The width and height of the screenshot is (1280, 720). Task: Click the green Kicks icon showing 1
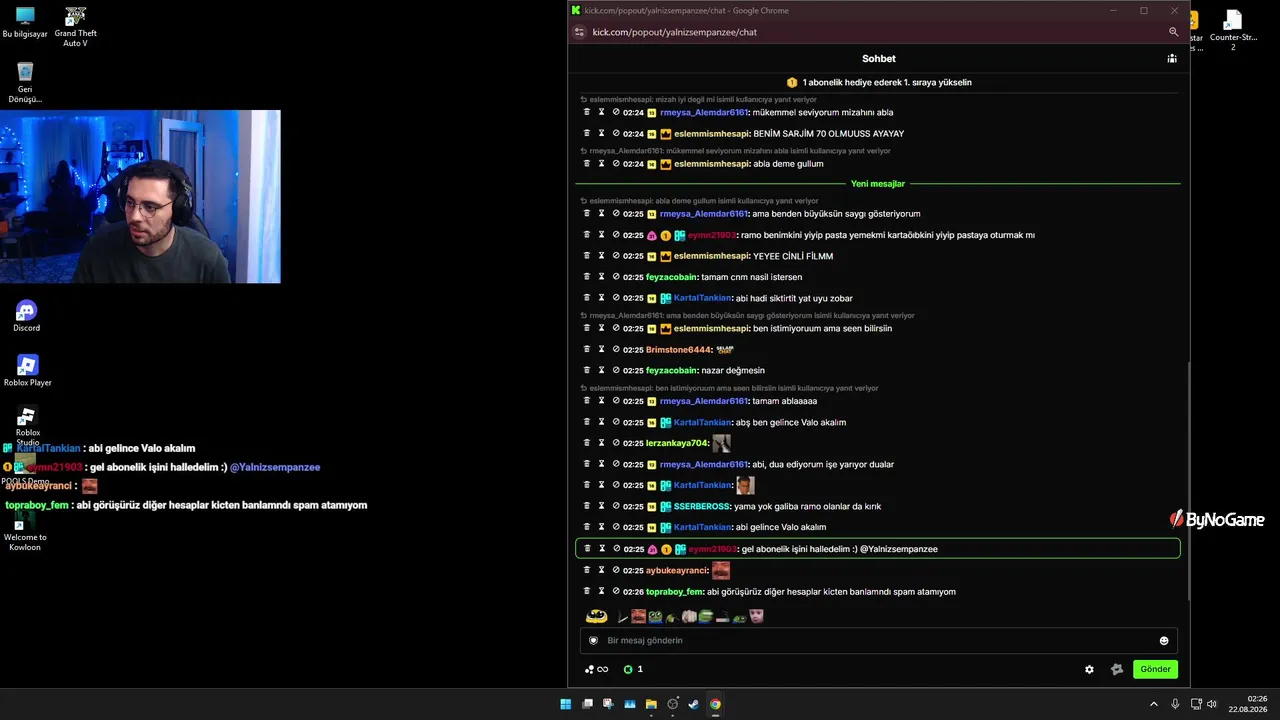[628, 670]
